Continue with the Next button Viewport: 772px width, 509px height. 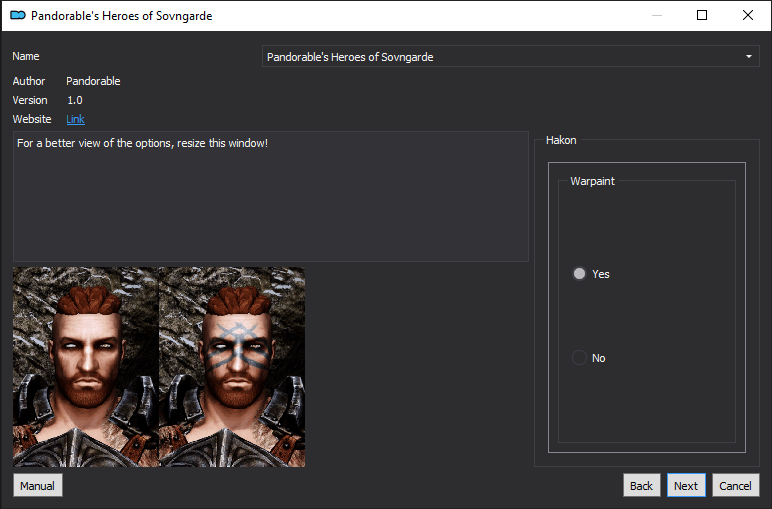[x=686, y=486]
